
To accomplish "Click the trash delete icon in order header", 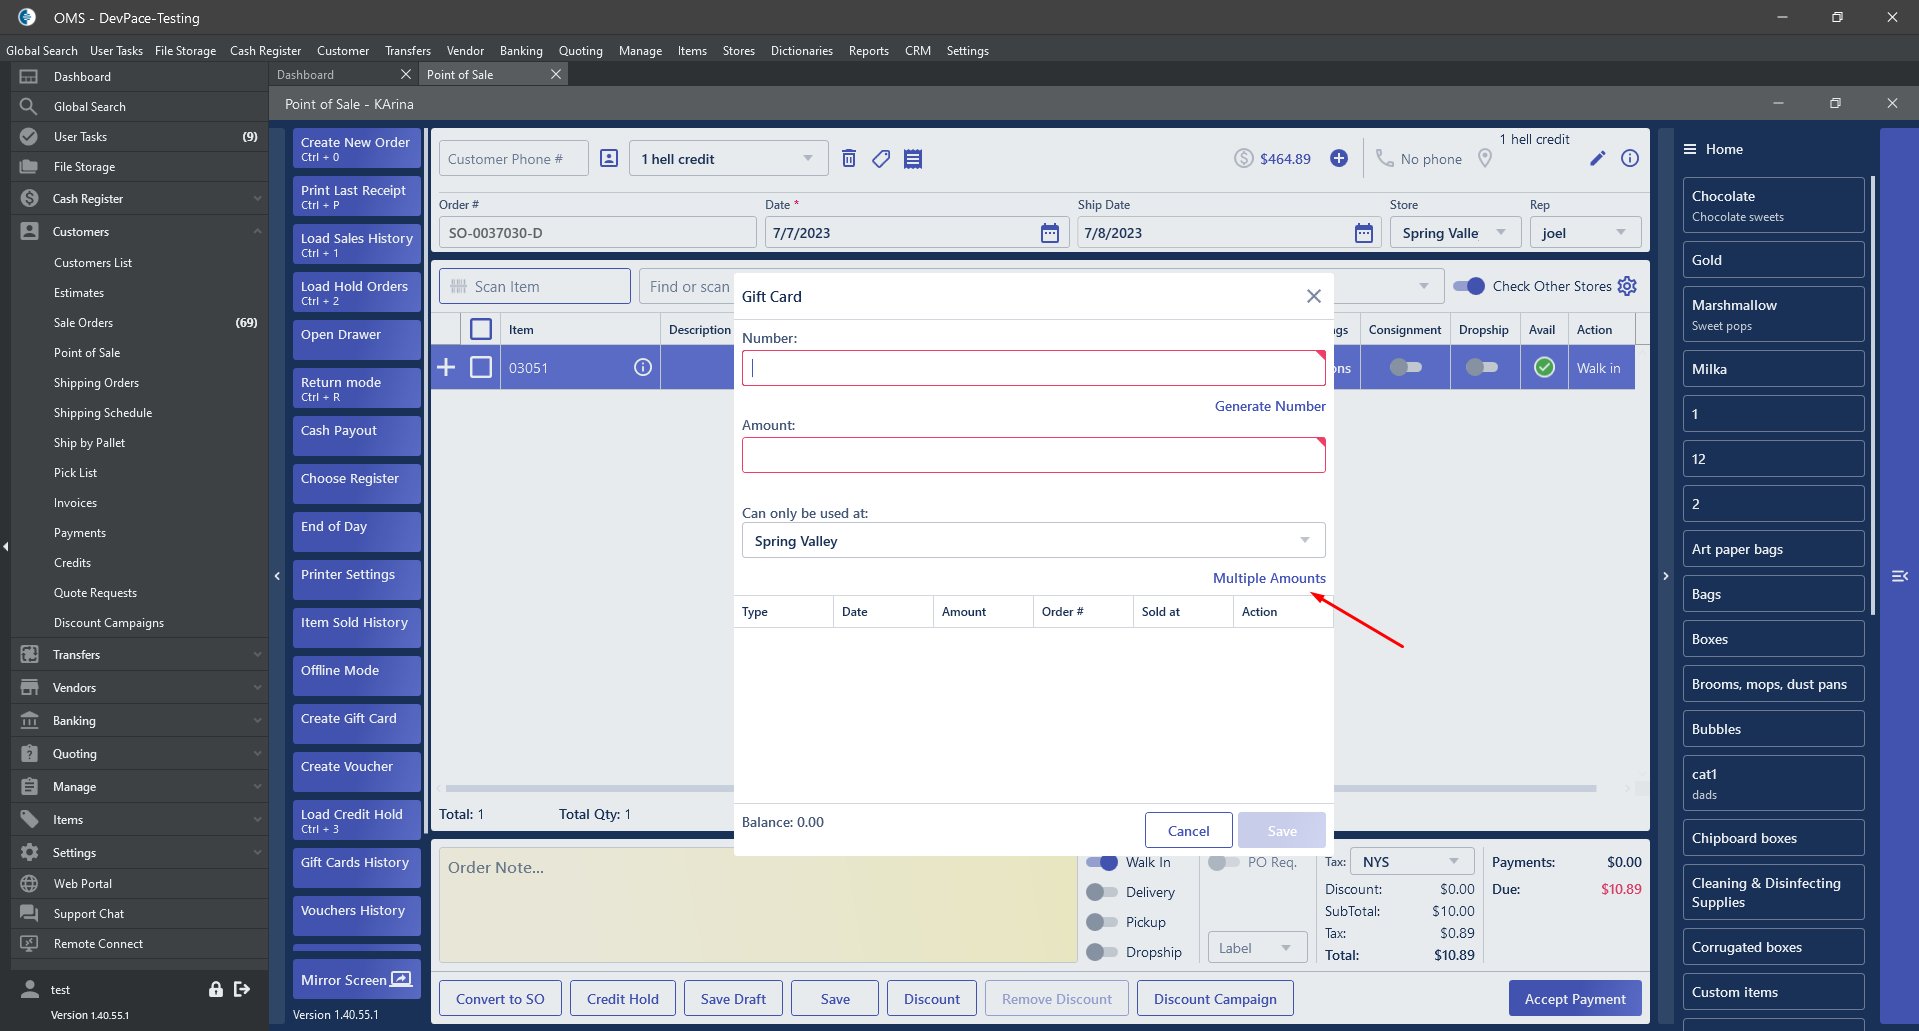I will point(849,159).
